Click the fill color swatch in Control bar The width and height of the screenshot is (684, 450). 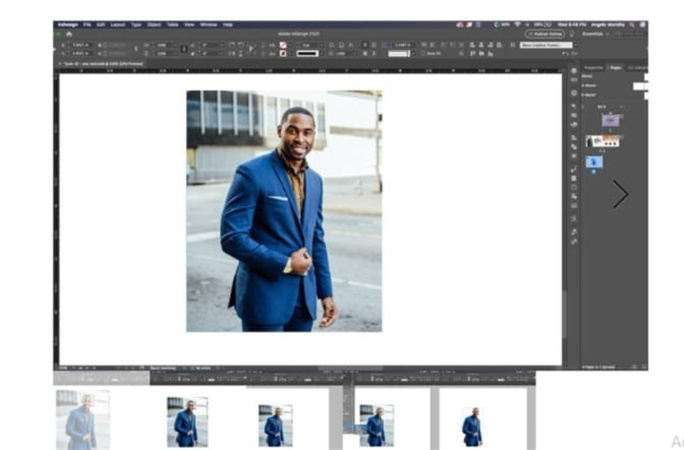tap(284, 45)
